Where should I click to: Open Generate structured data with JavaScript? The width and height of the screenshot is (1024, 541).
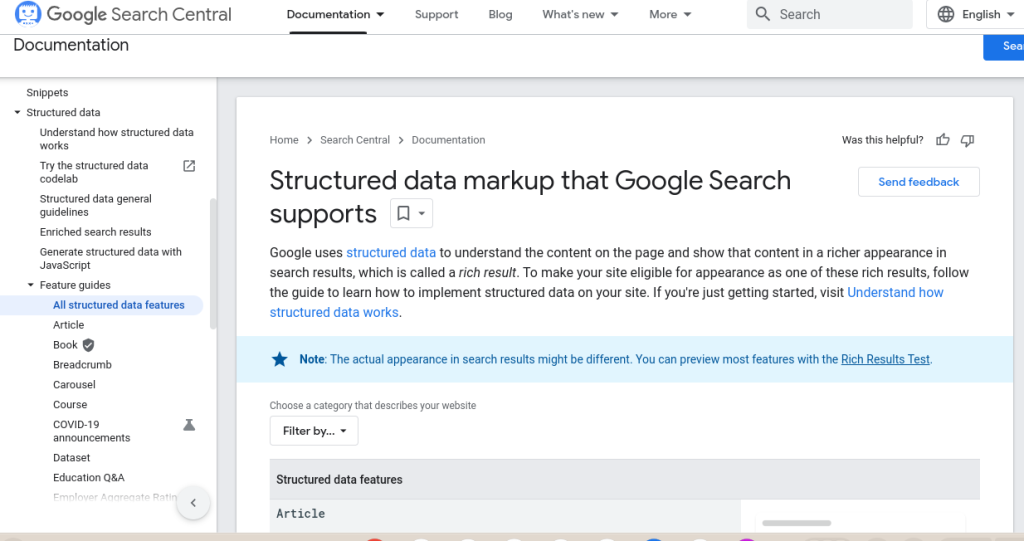click(x=110, y=258)
